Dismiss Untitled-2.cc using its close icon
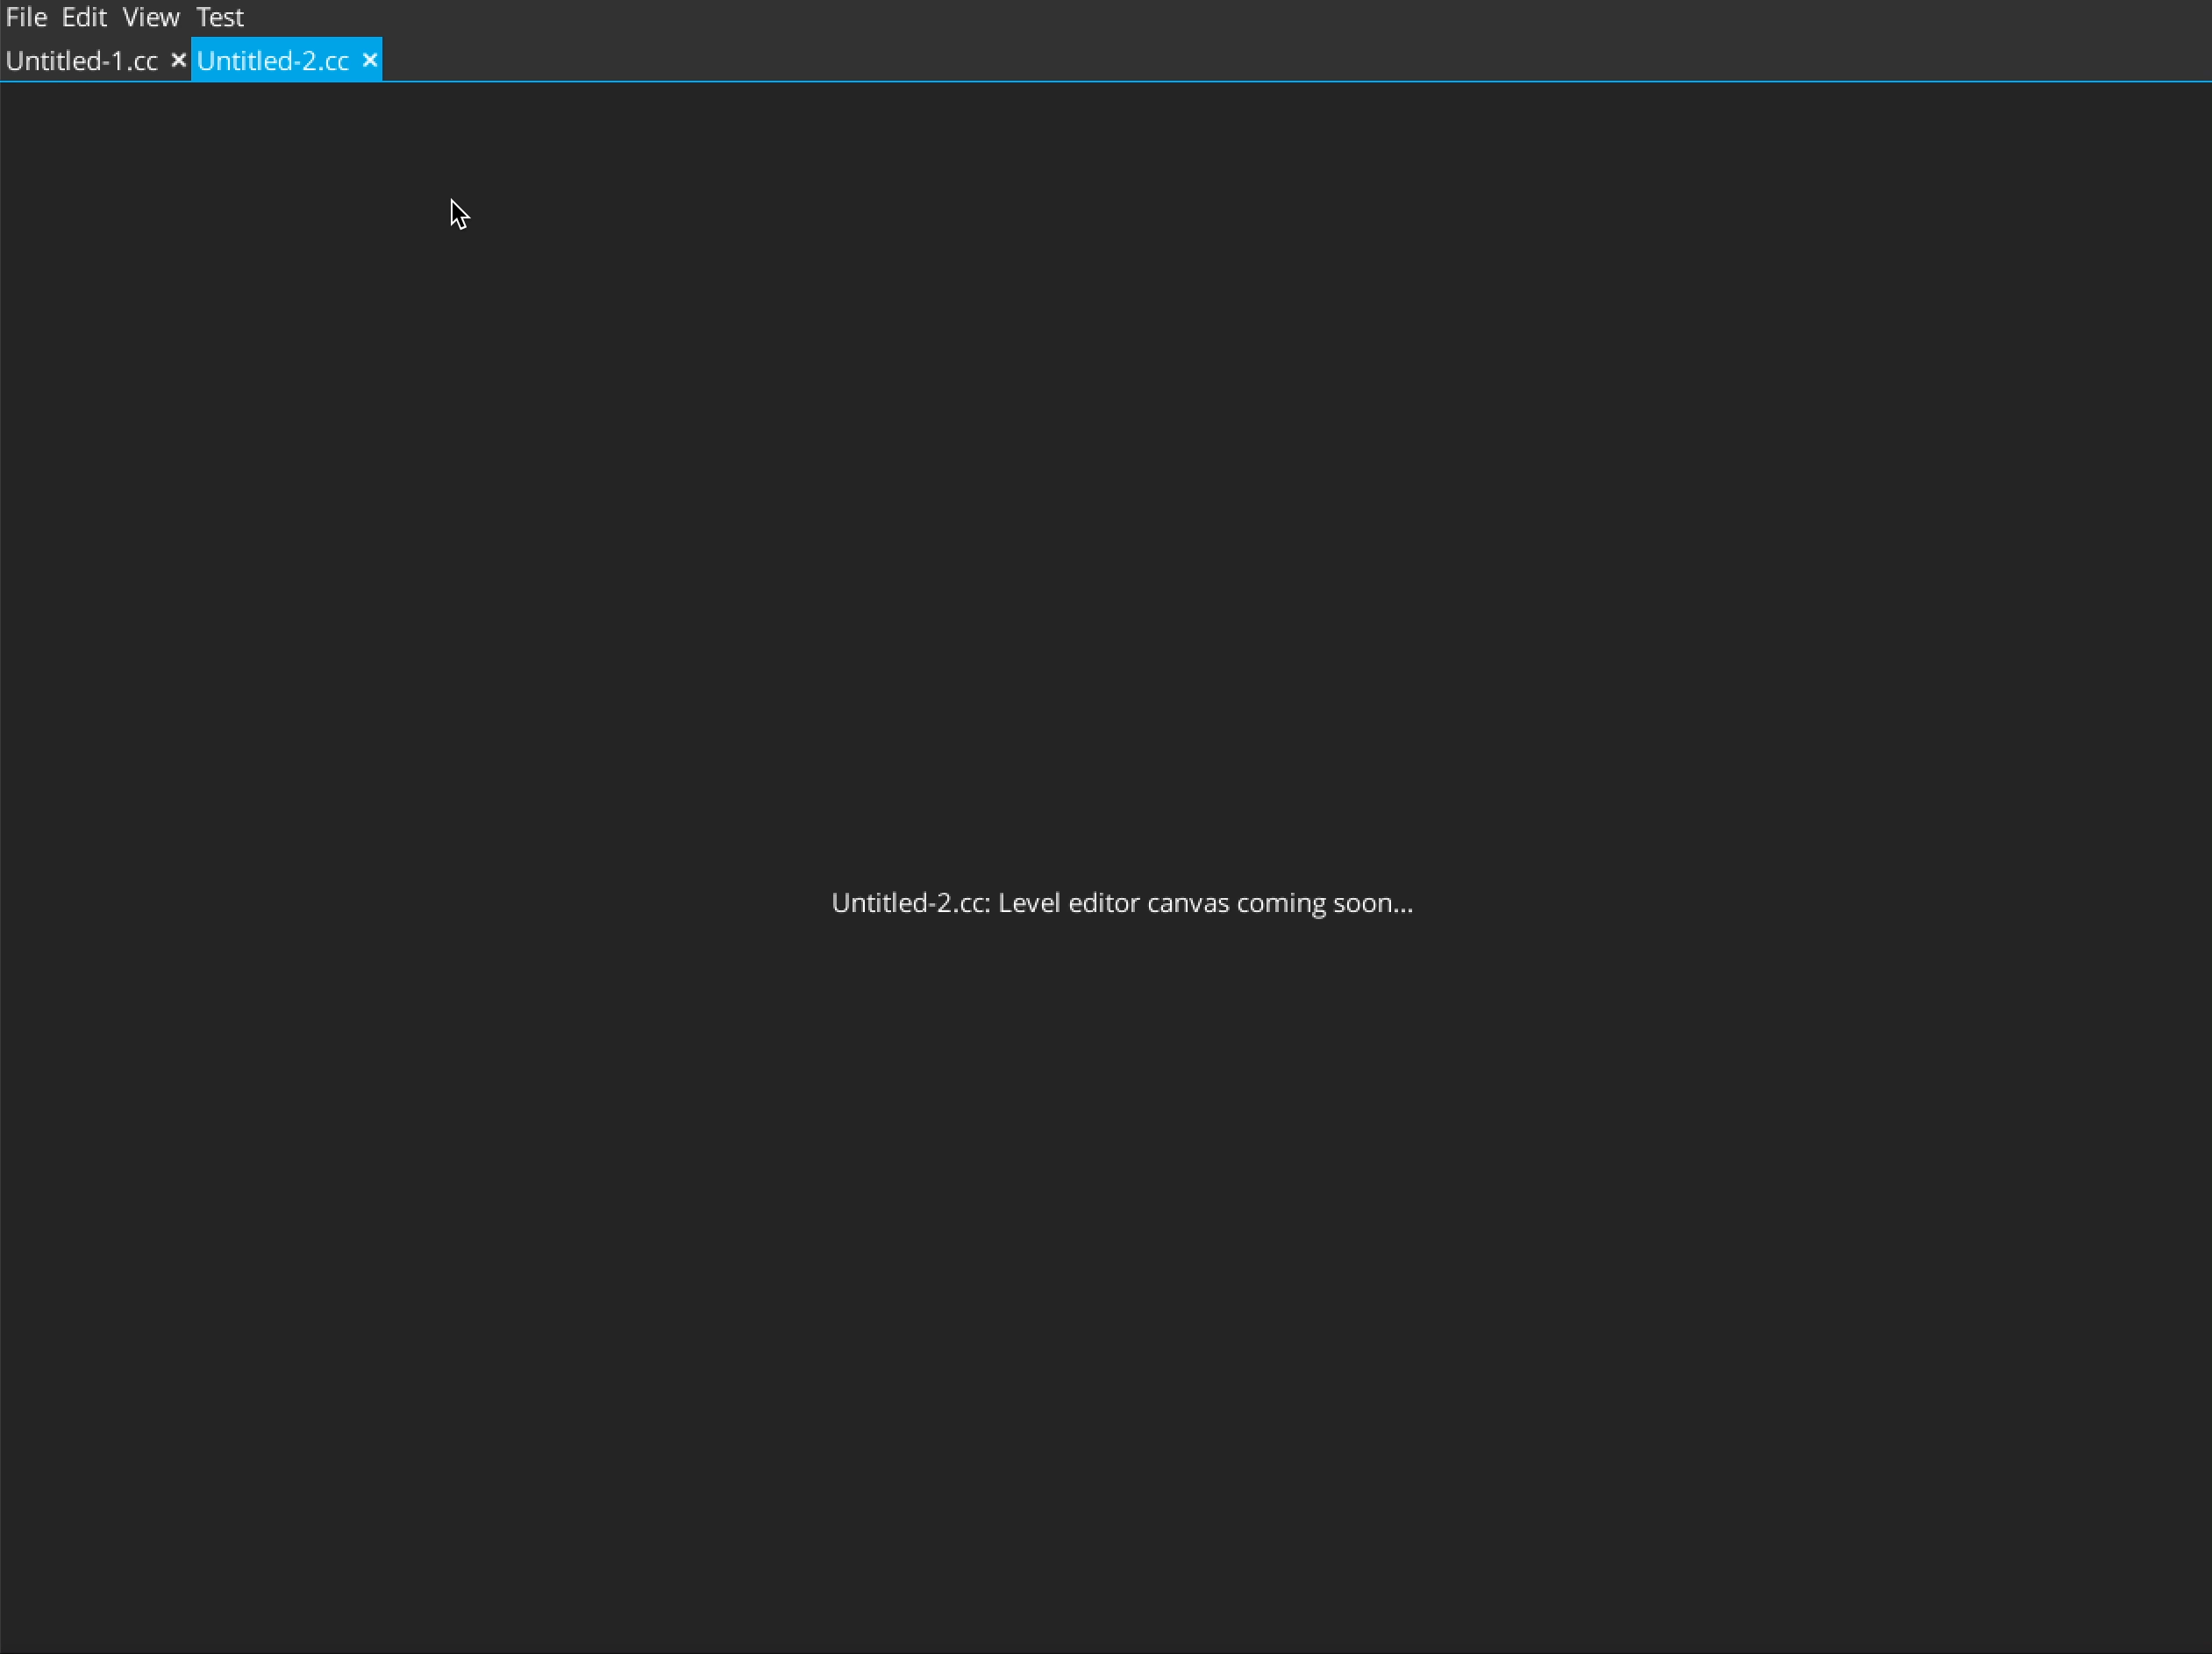Image resolution: width=2212 pixels, height=1654 pixels. tap(369, 60)
